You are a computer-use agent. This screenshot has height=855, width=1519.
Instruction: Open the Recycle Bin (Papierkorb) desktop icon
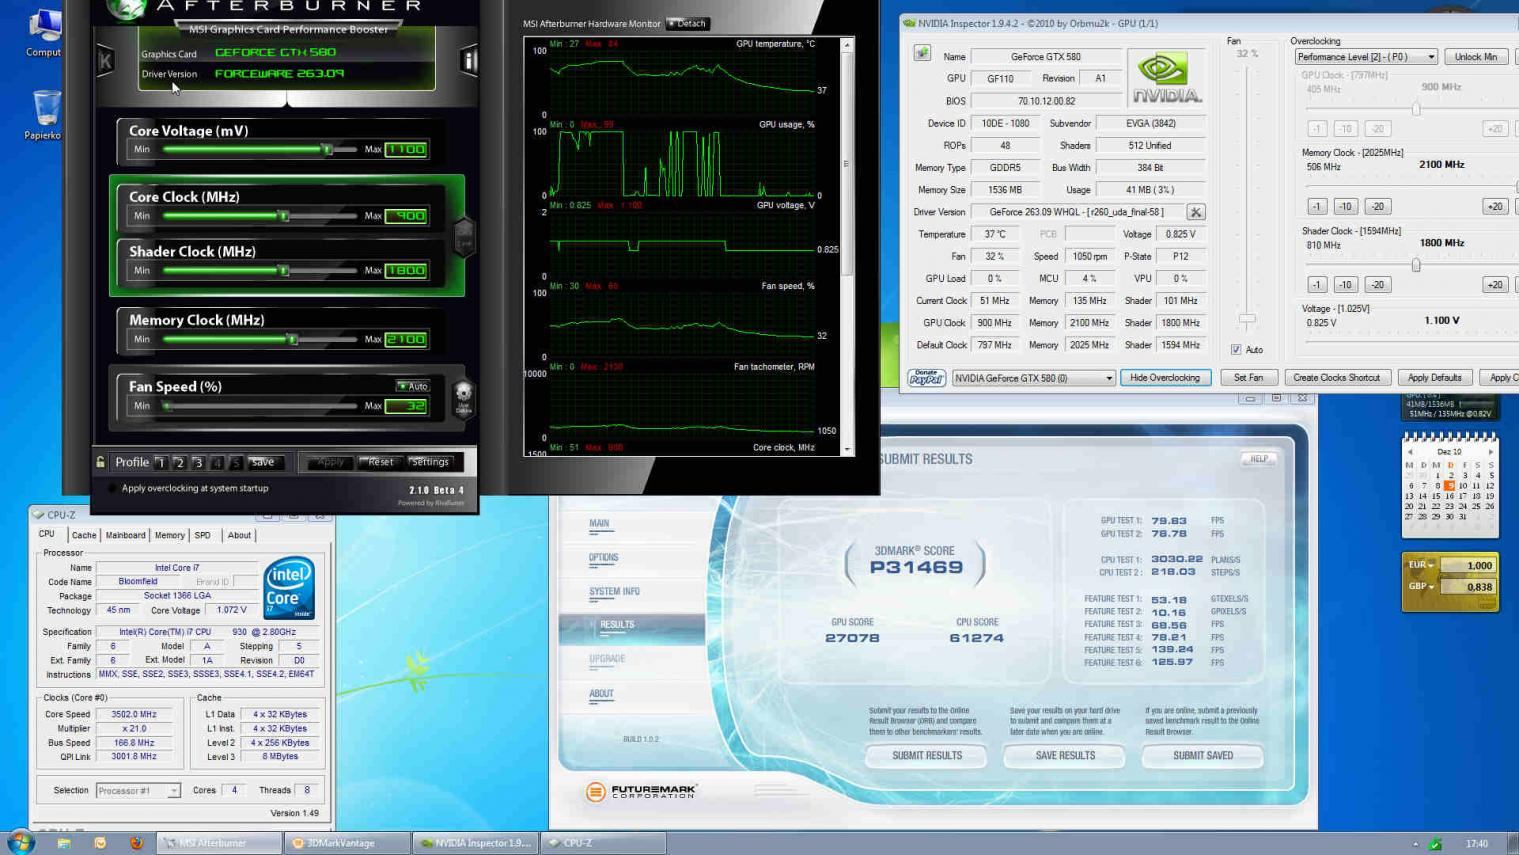43,114
